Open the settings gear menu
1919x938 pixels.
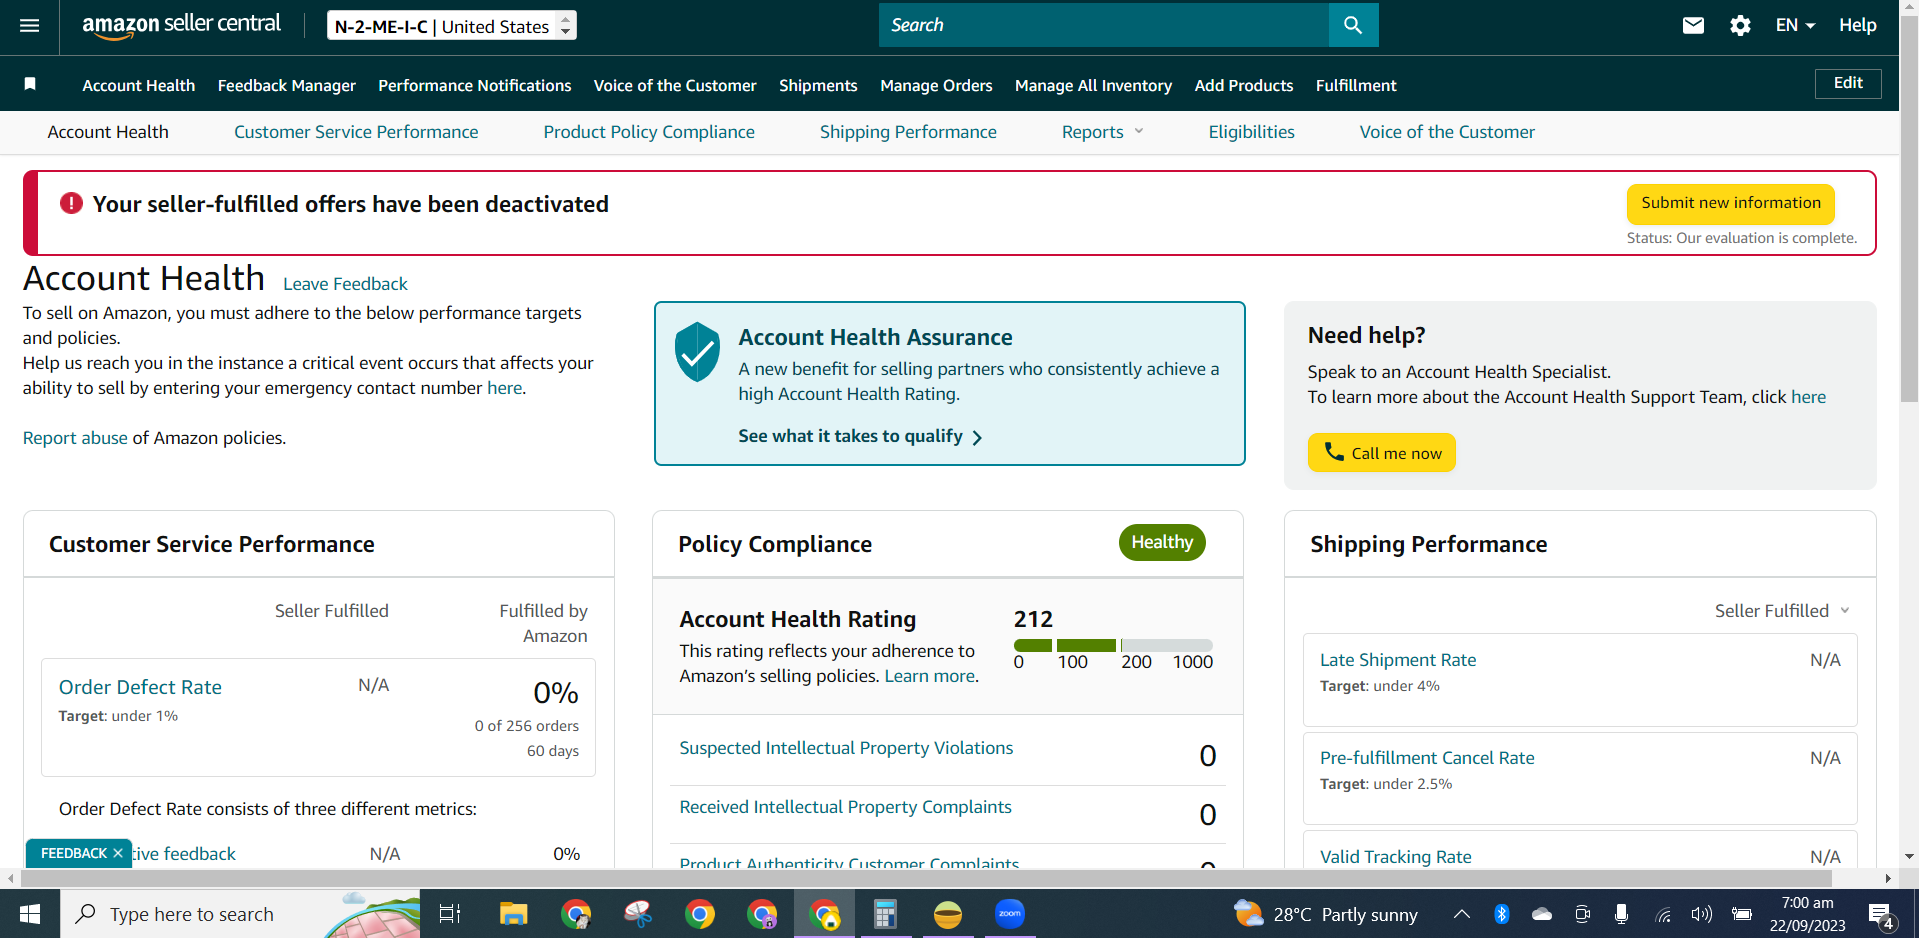pos(1740,25)
